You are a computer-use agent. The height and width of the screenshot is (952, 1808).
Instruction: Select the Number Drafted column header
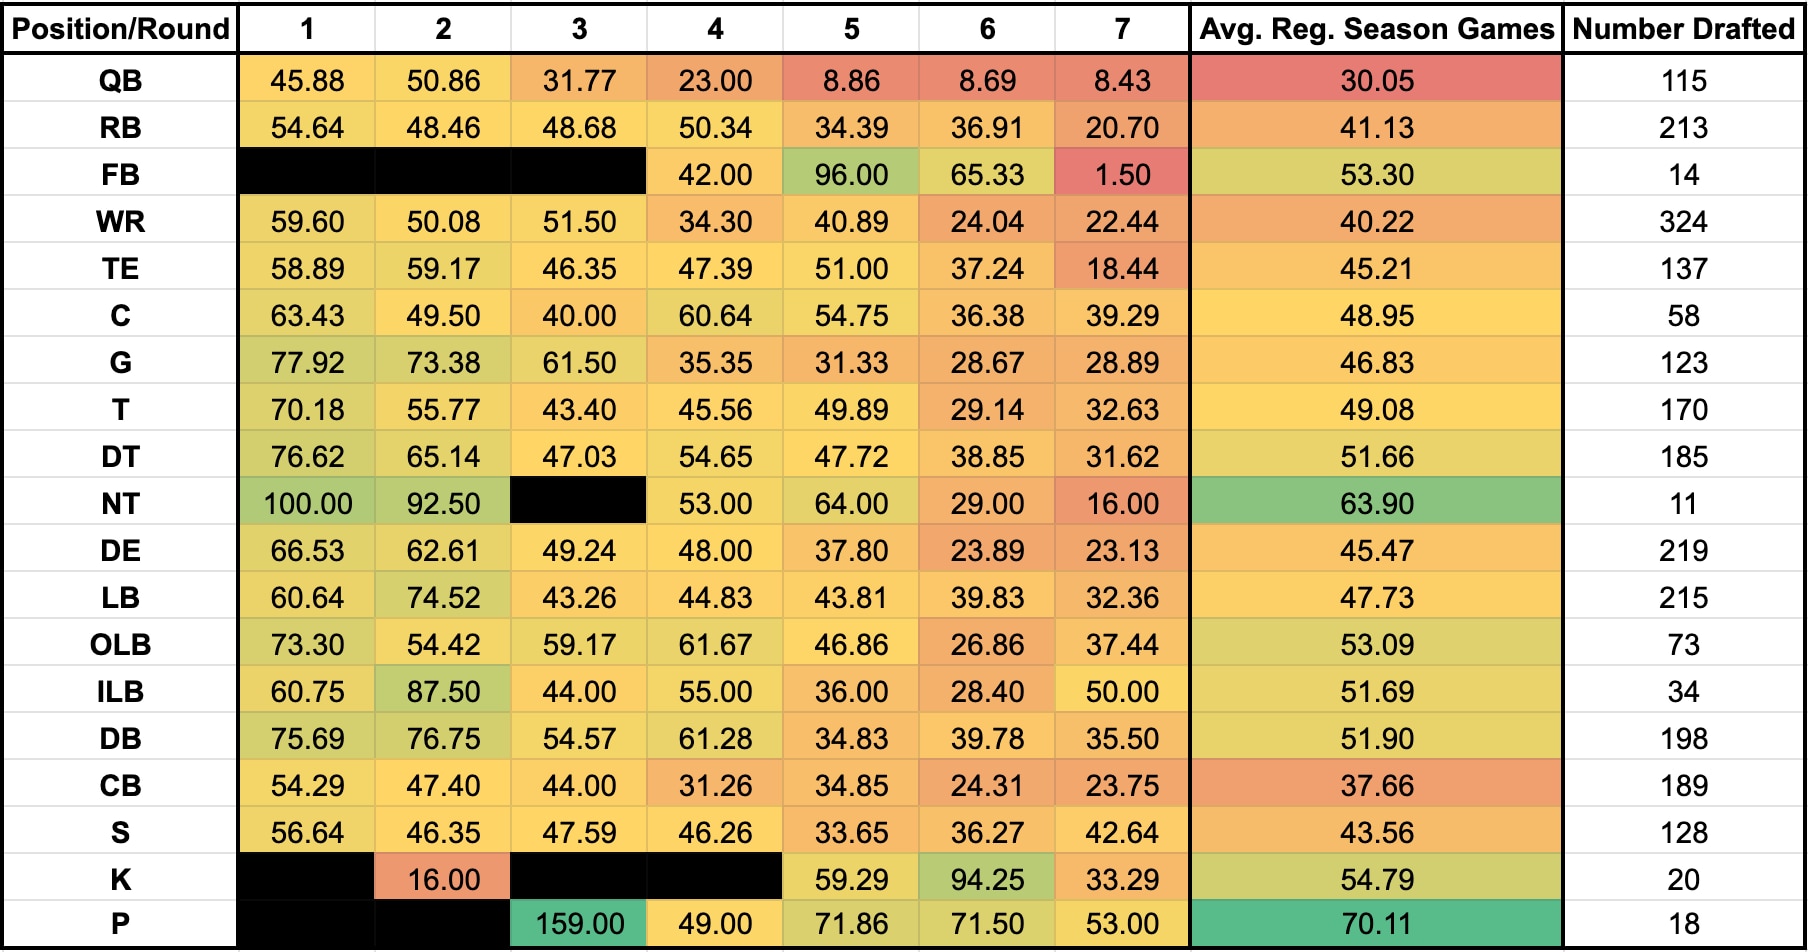(x=1683, y=28)
